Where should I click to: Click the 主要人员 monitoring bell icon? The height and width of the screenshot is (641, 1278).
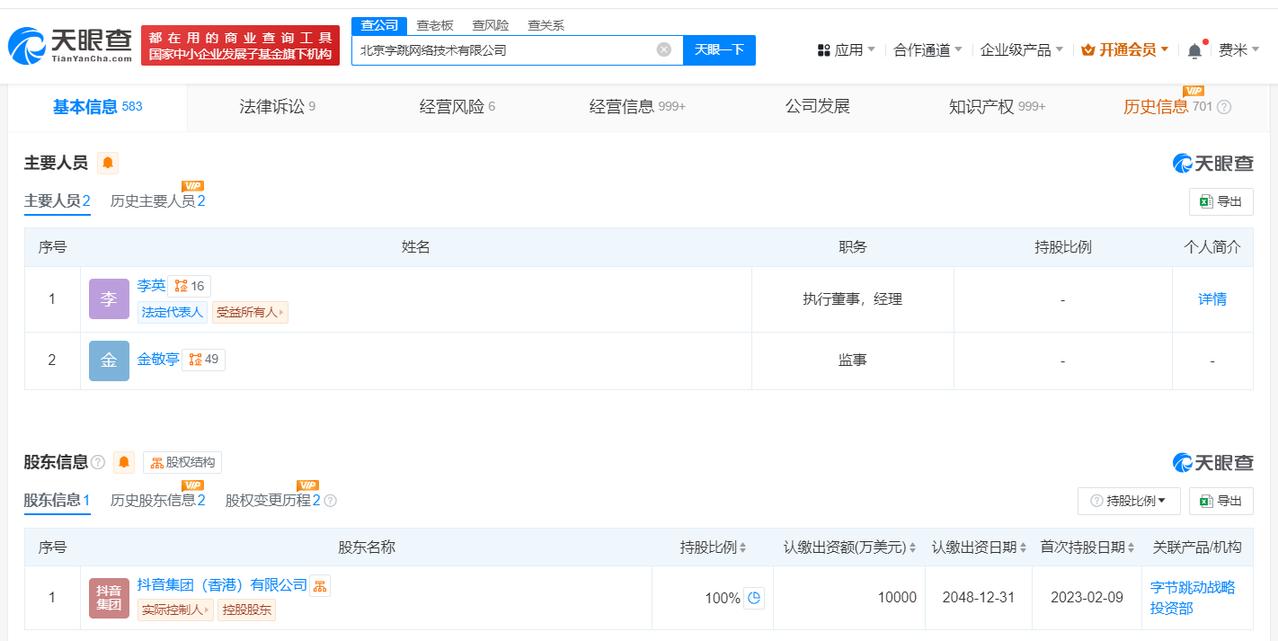click(x=108, y=163)
